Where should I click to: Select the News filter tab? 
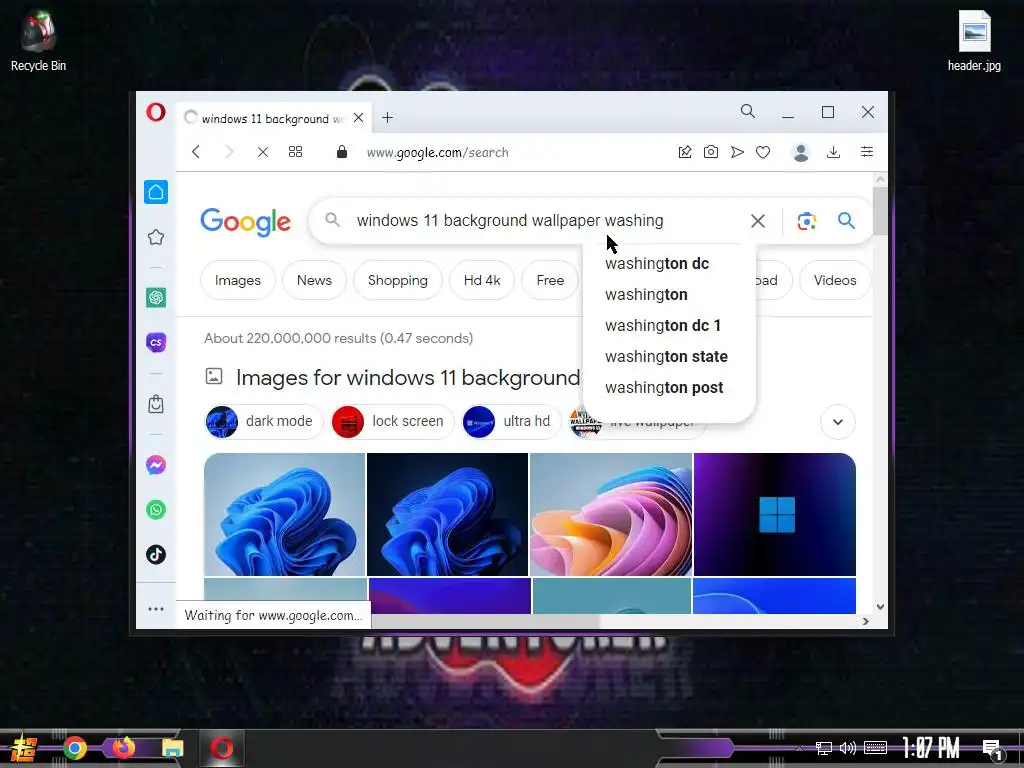(x=314, y=280)
